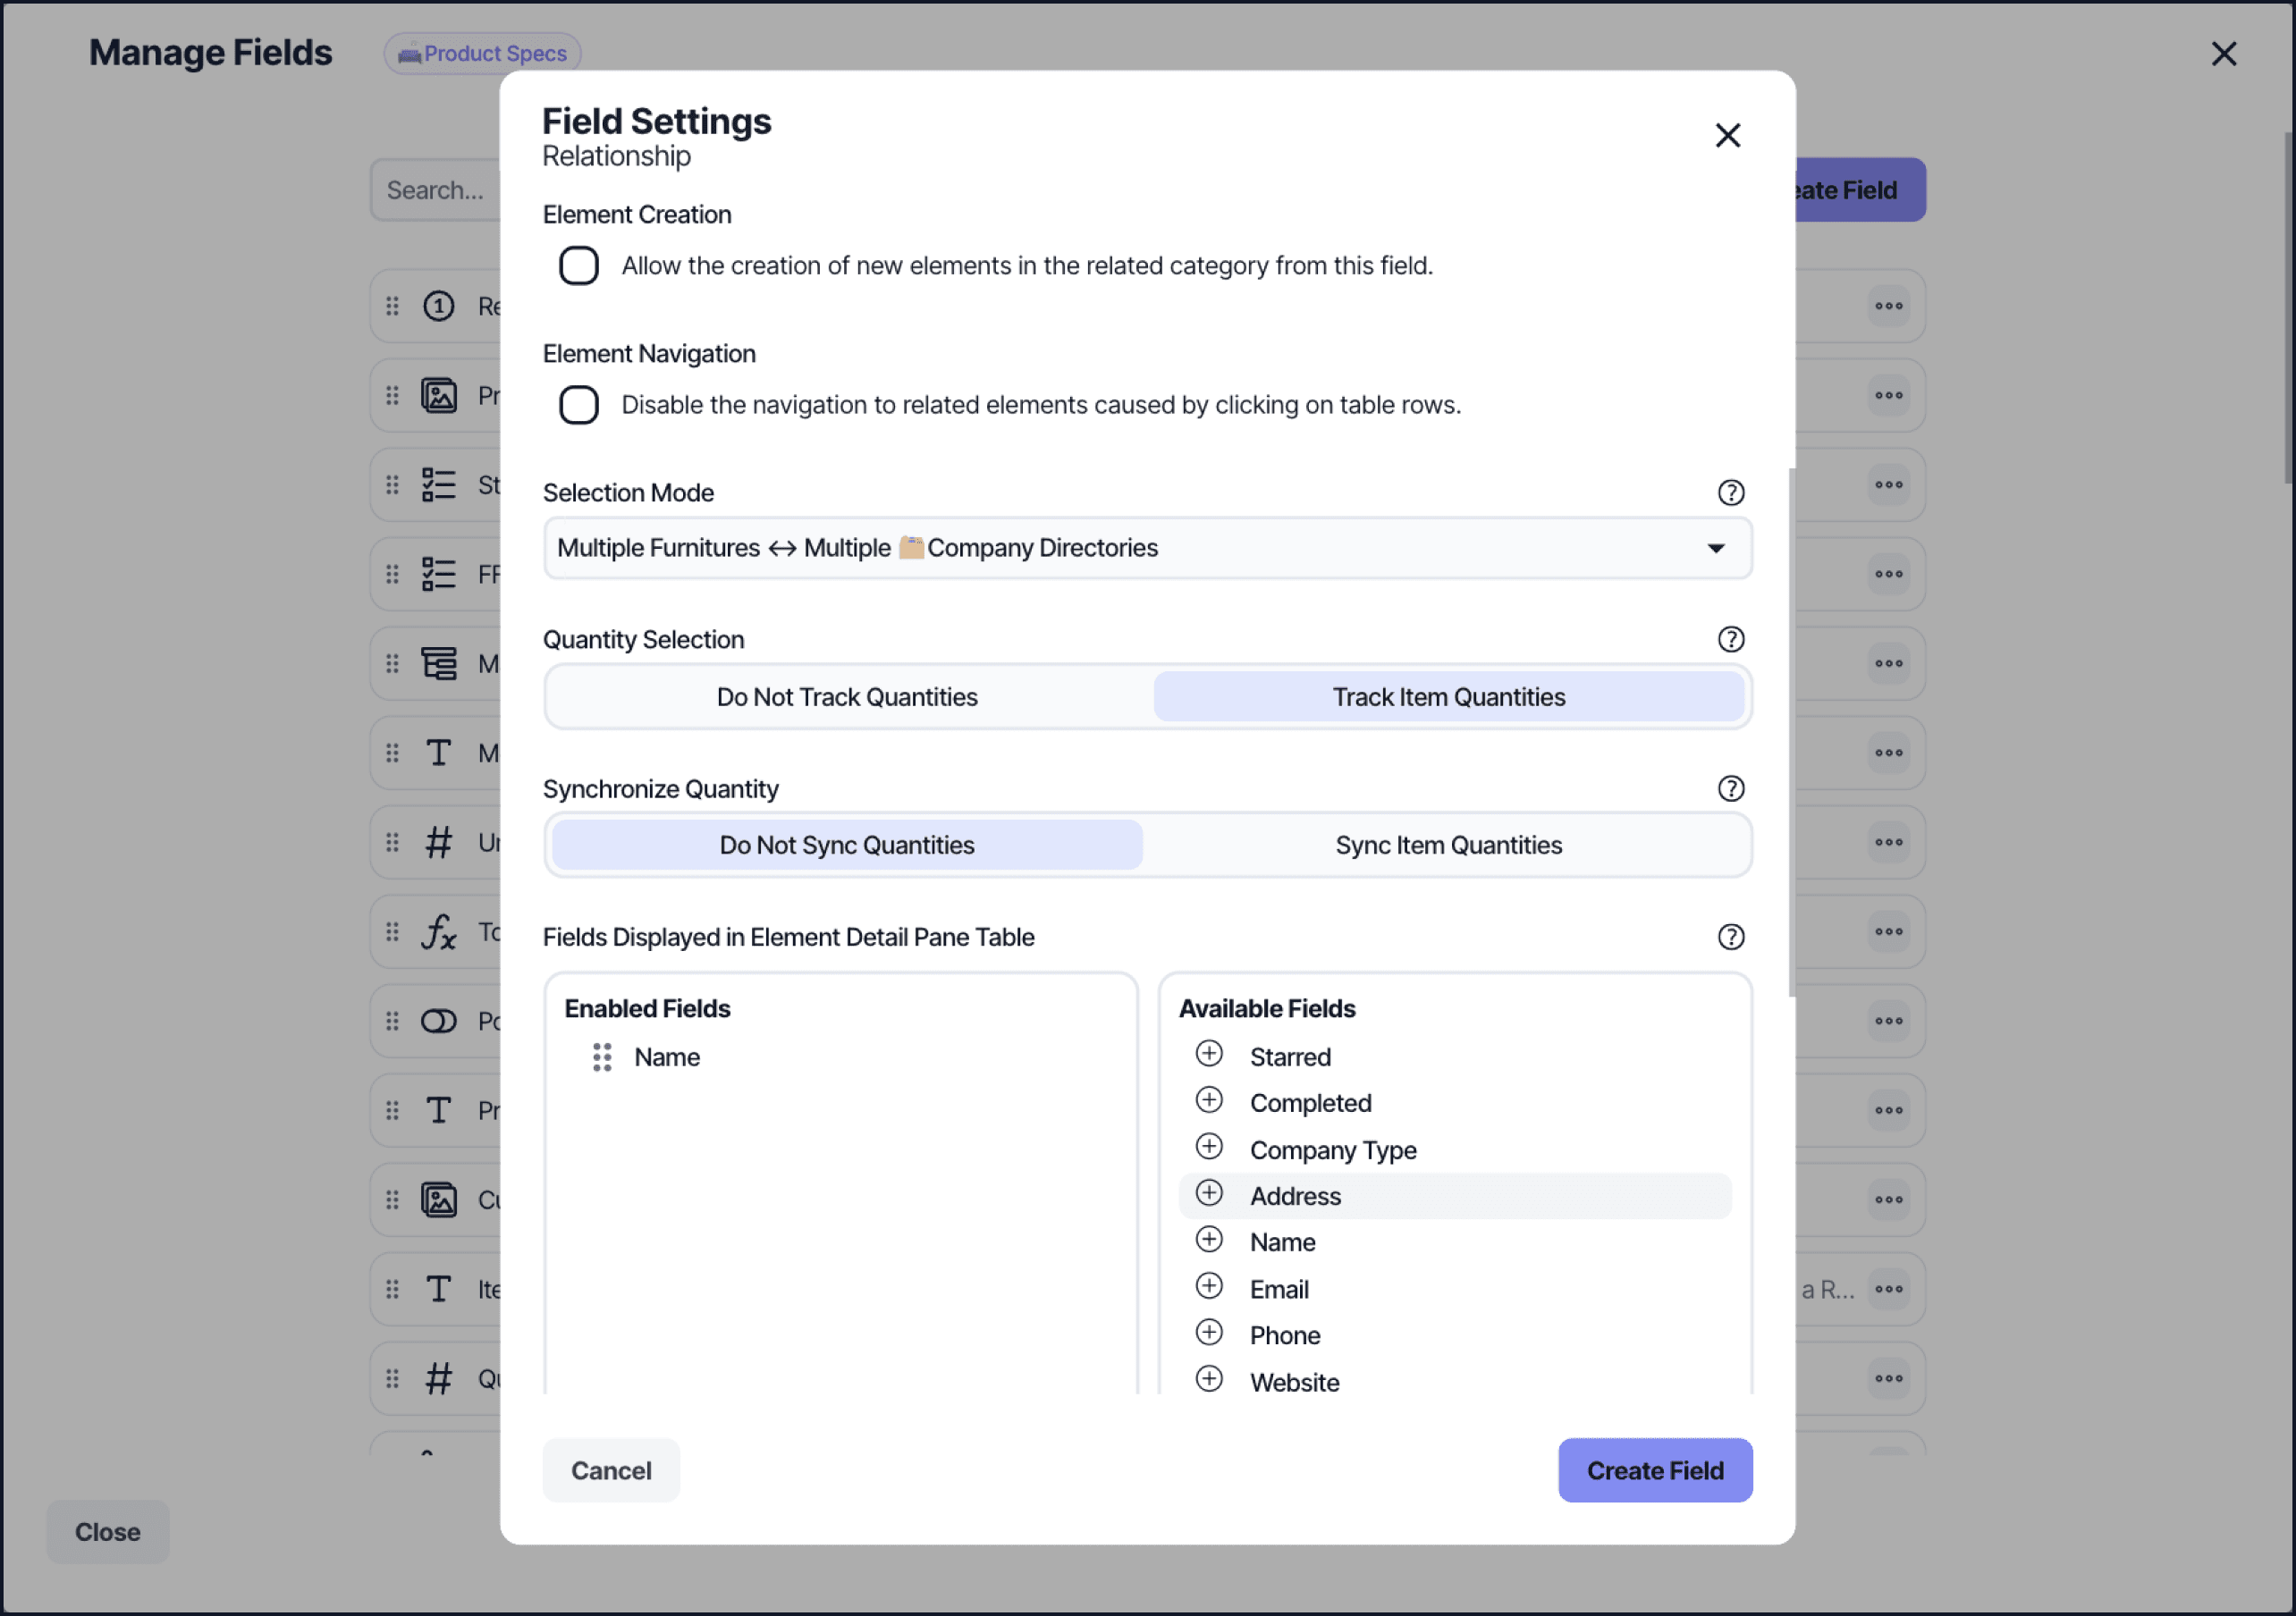Click help icon beside Quantity Selection
2296x1616 pixels.
(x=1730, y=640)
